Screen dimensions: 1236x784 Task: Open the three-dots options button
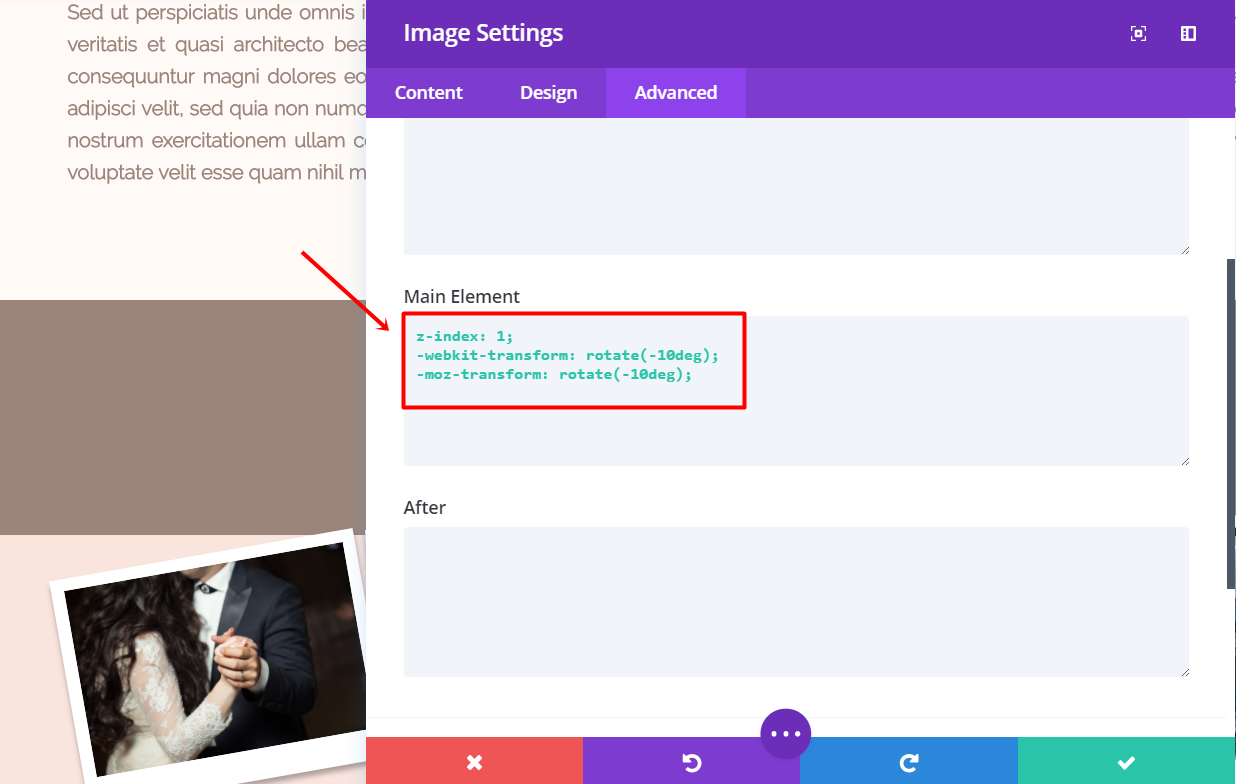(785, 734)
